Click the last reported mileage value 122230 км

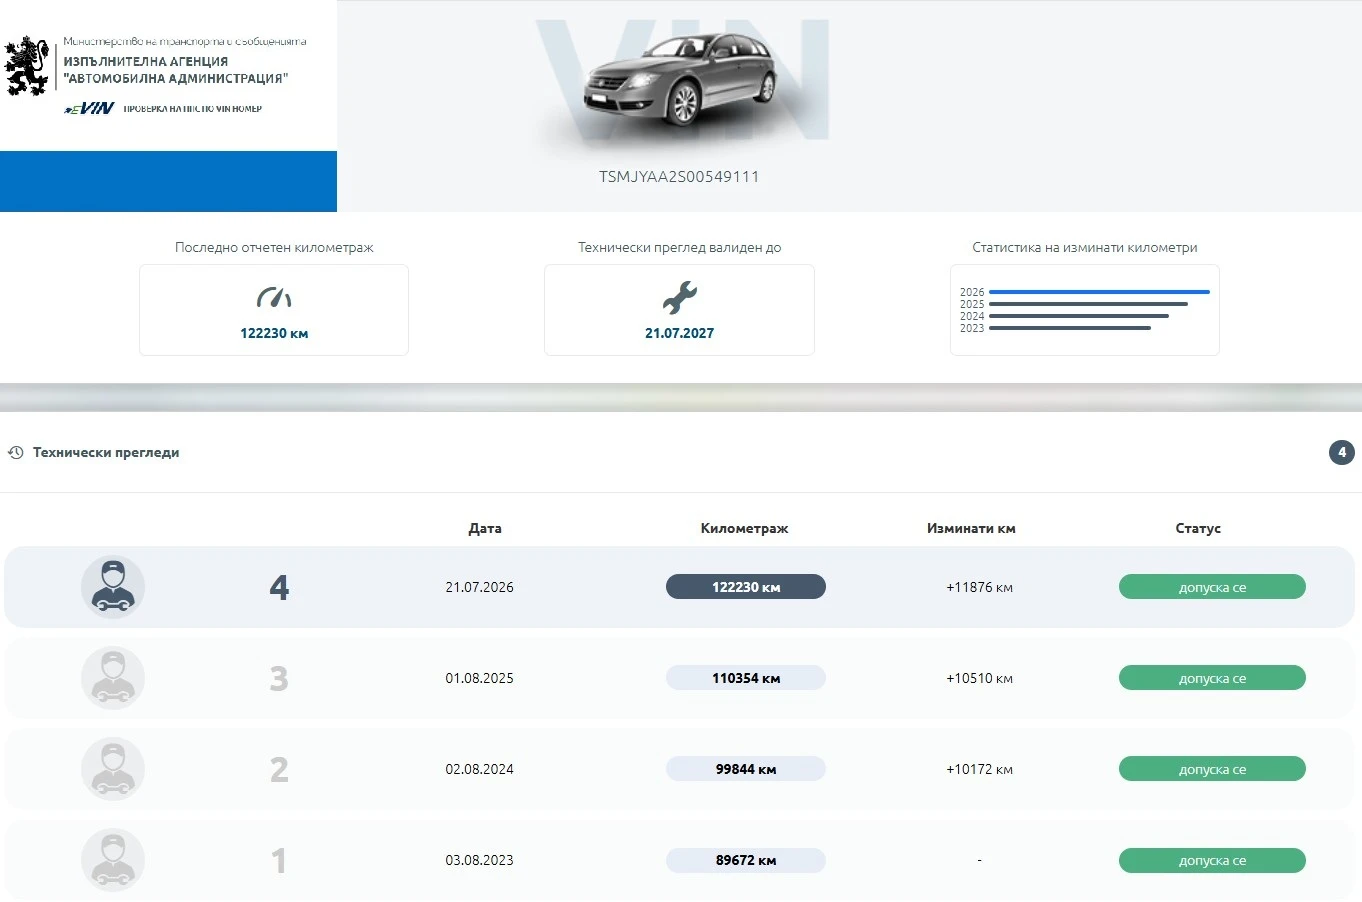[274, 333]
